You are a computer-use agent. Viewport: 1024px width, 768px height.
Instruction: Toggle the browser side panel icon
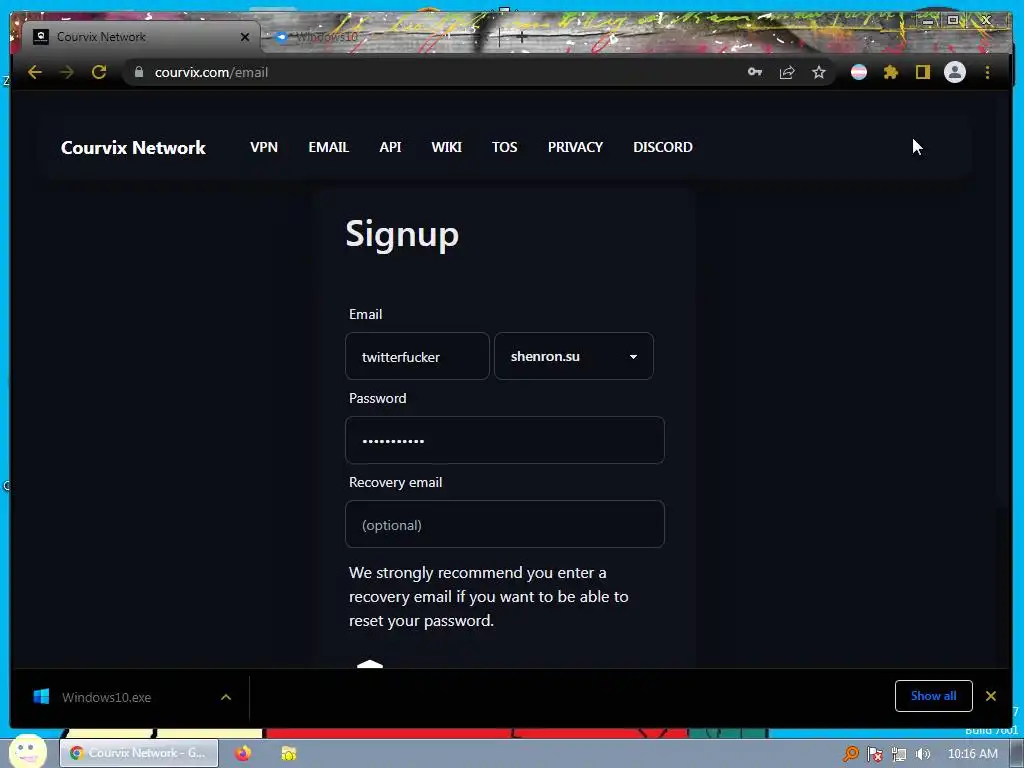tap(922, 72)
